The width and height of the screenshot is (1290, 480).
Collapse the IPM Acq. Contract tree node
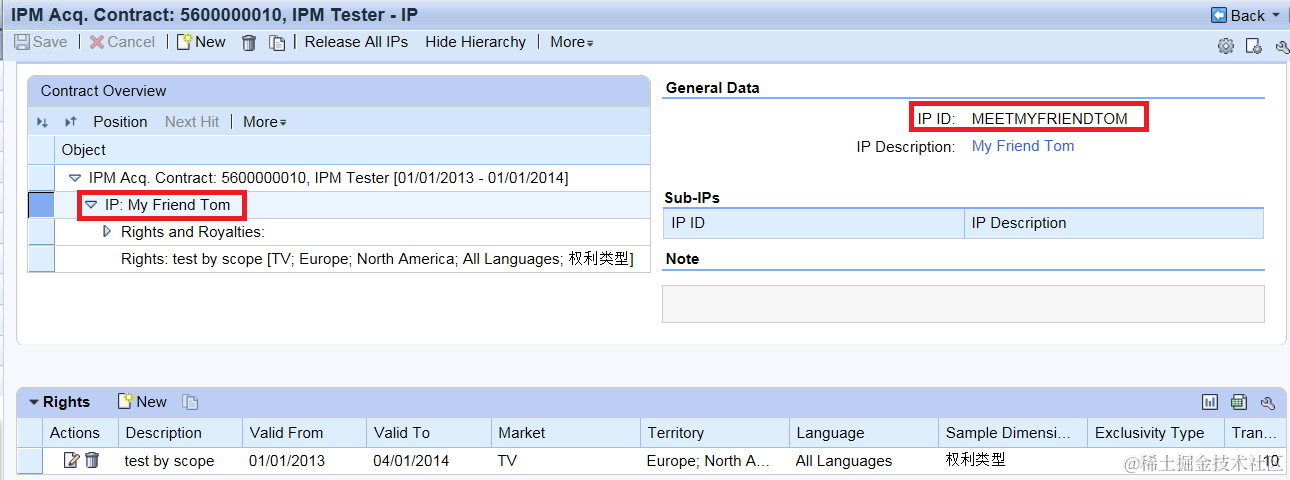click(x=74, y=178)
